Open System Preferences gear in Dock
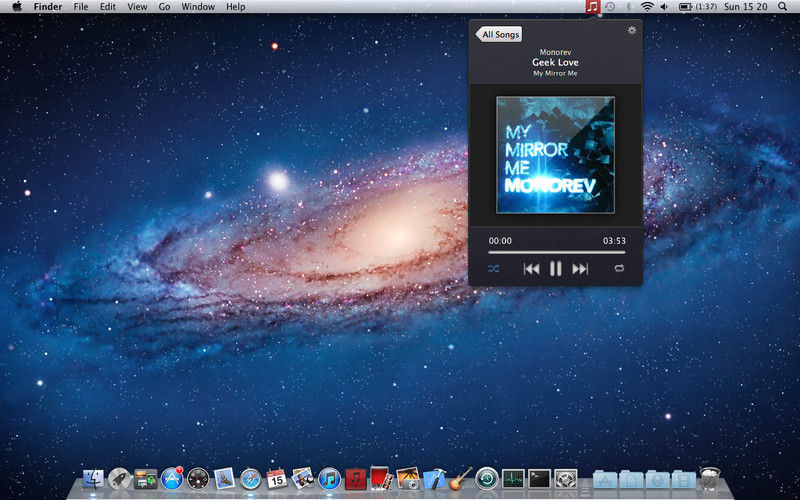Viewport: 800px width, 500px height. [566, 479]
